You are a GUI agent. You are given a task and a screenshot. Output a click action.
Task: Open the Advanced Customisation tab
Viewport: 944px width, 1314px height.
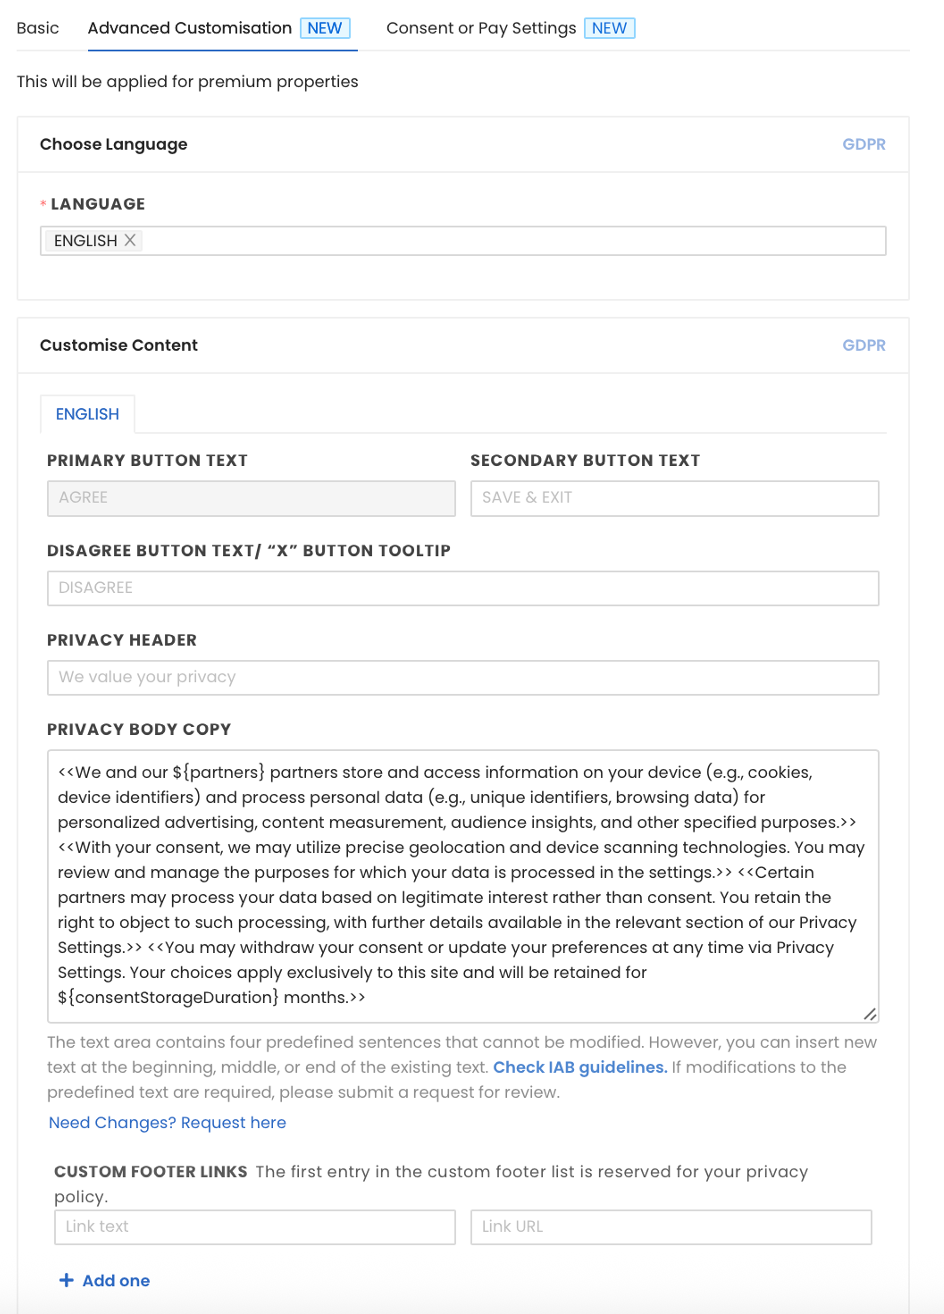pyautogui.click(x=190, y=28)
